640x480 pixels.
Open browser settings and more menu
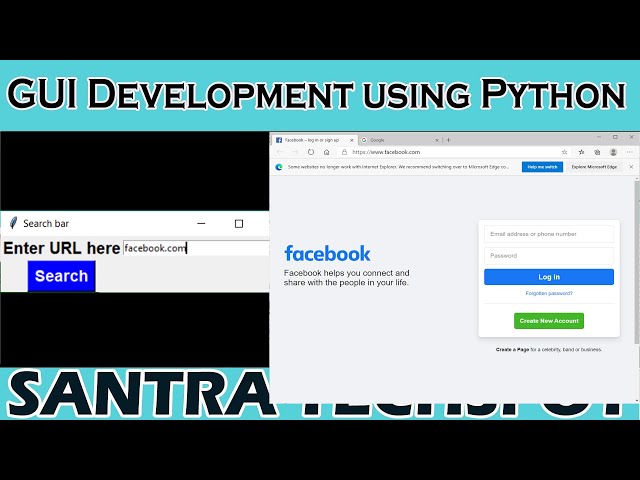tap(629, 152)
